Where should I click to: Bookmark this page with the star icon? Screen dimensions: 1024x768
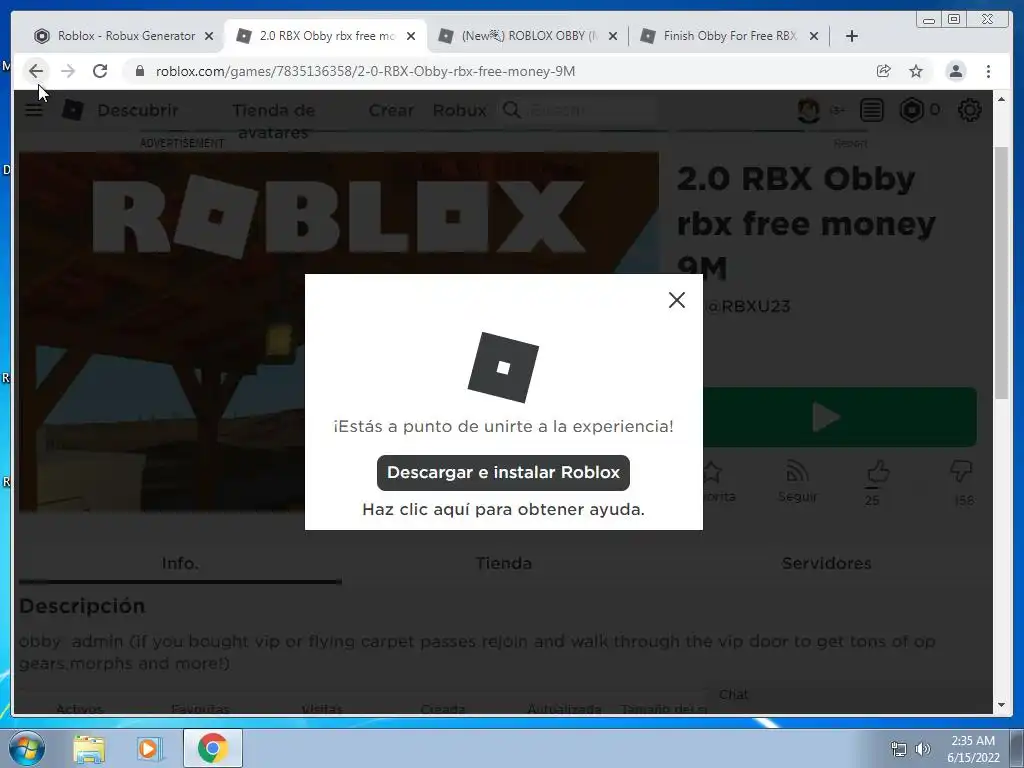pos(916,71)
